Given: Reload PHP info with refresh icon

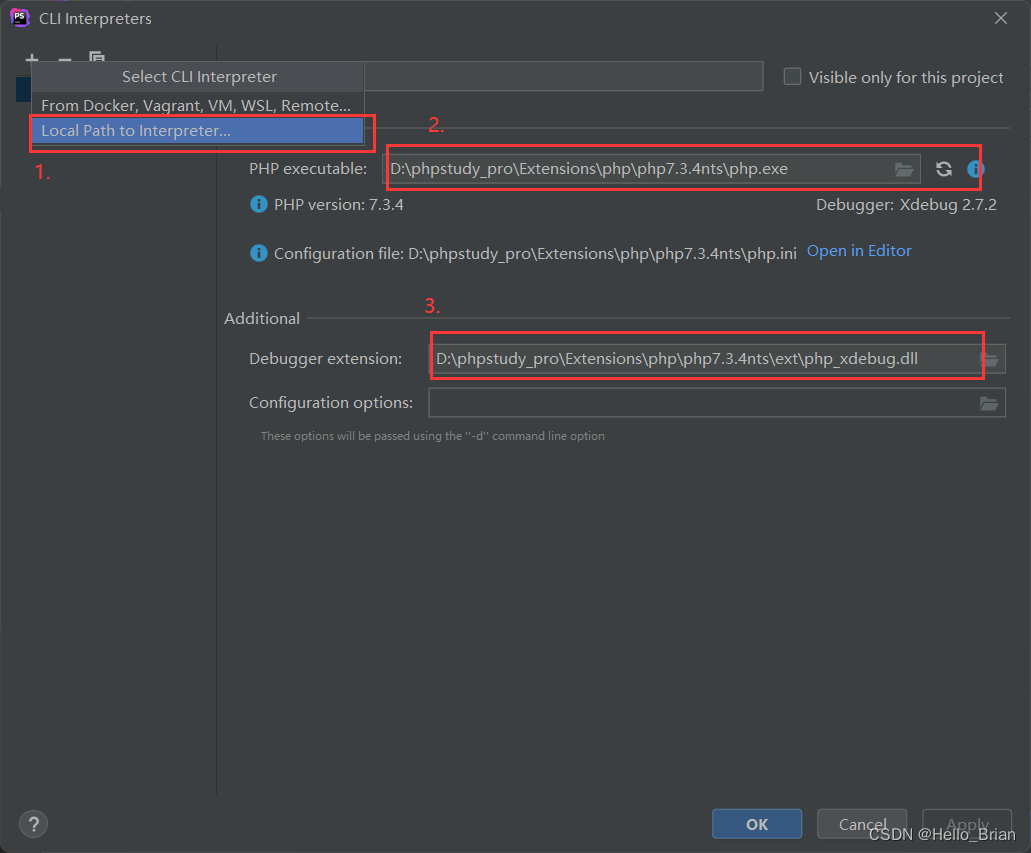Looking at the screenshot, I should pos(944,169).
